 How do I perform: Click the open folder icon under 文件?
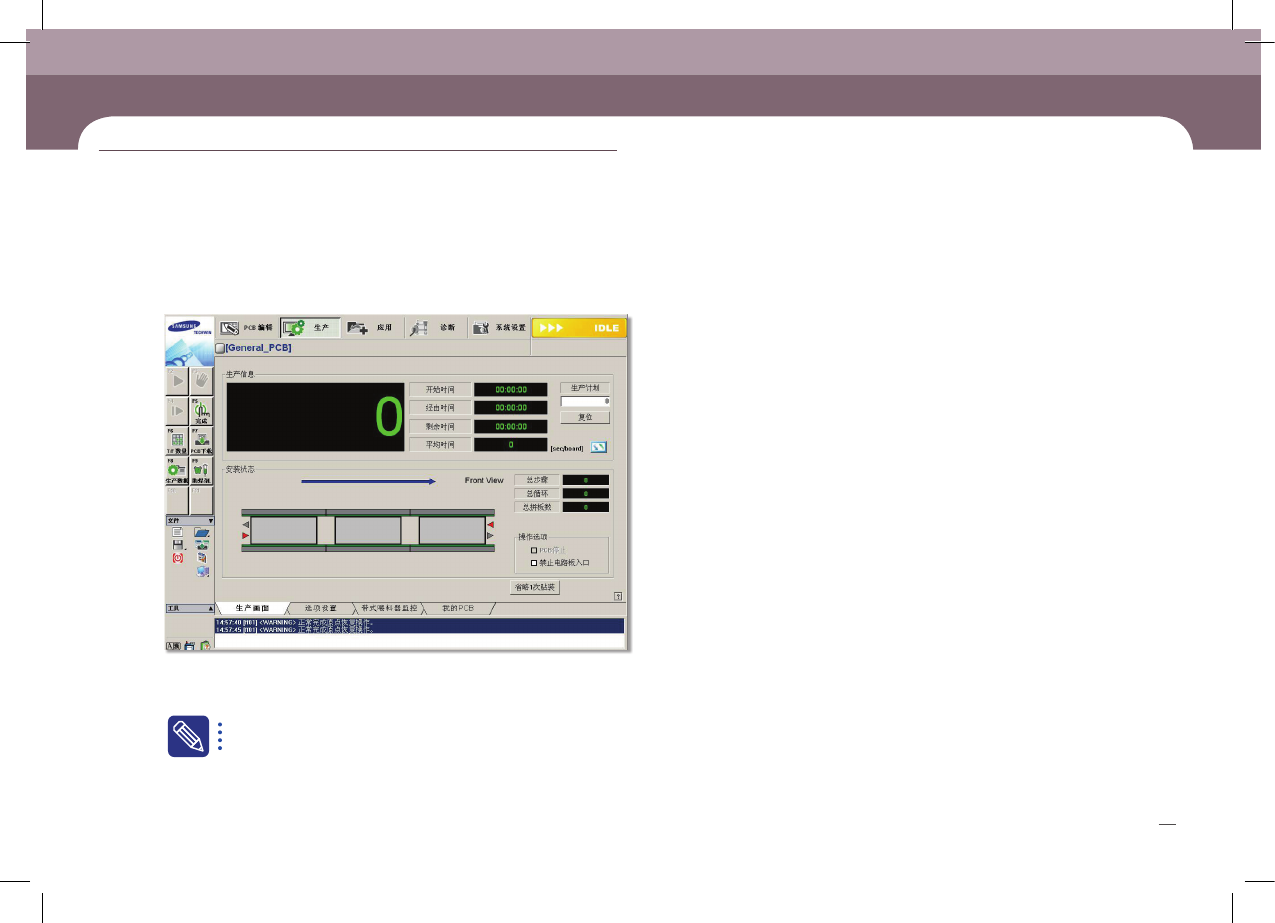coord(202,532)
